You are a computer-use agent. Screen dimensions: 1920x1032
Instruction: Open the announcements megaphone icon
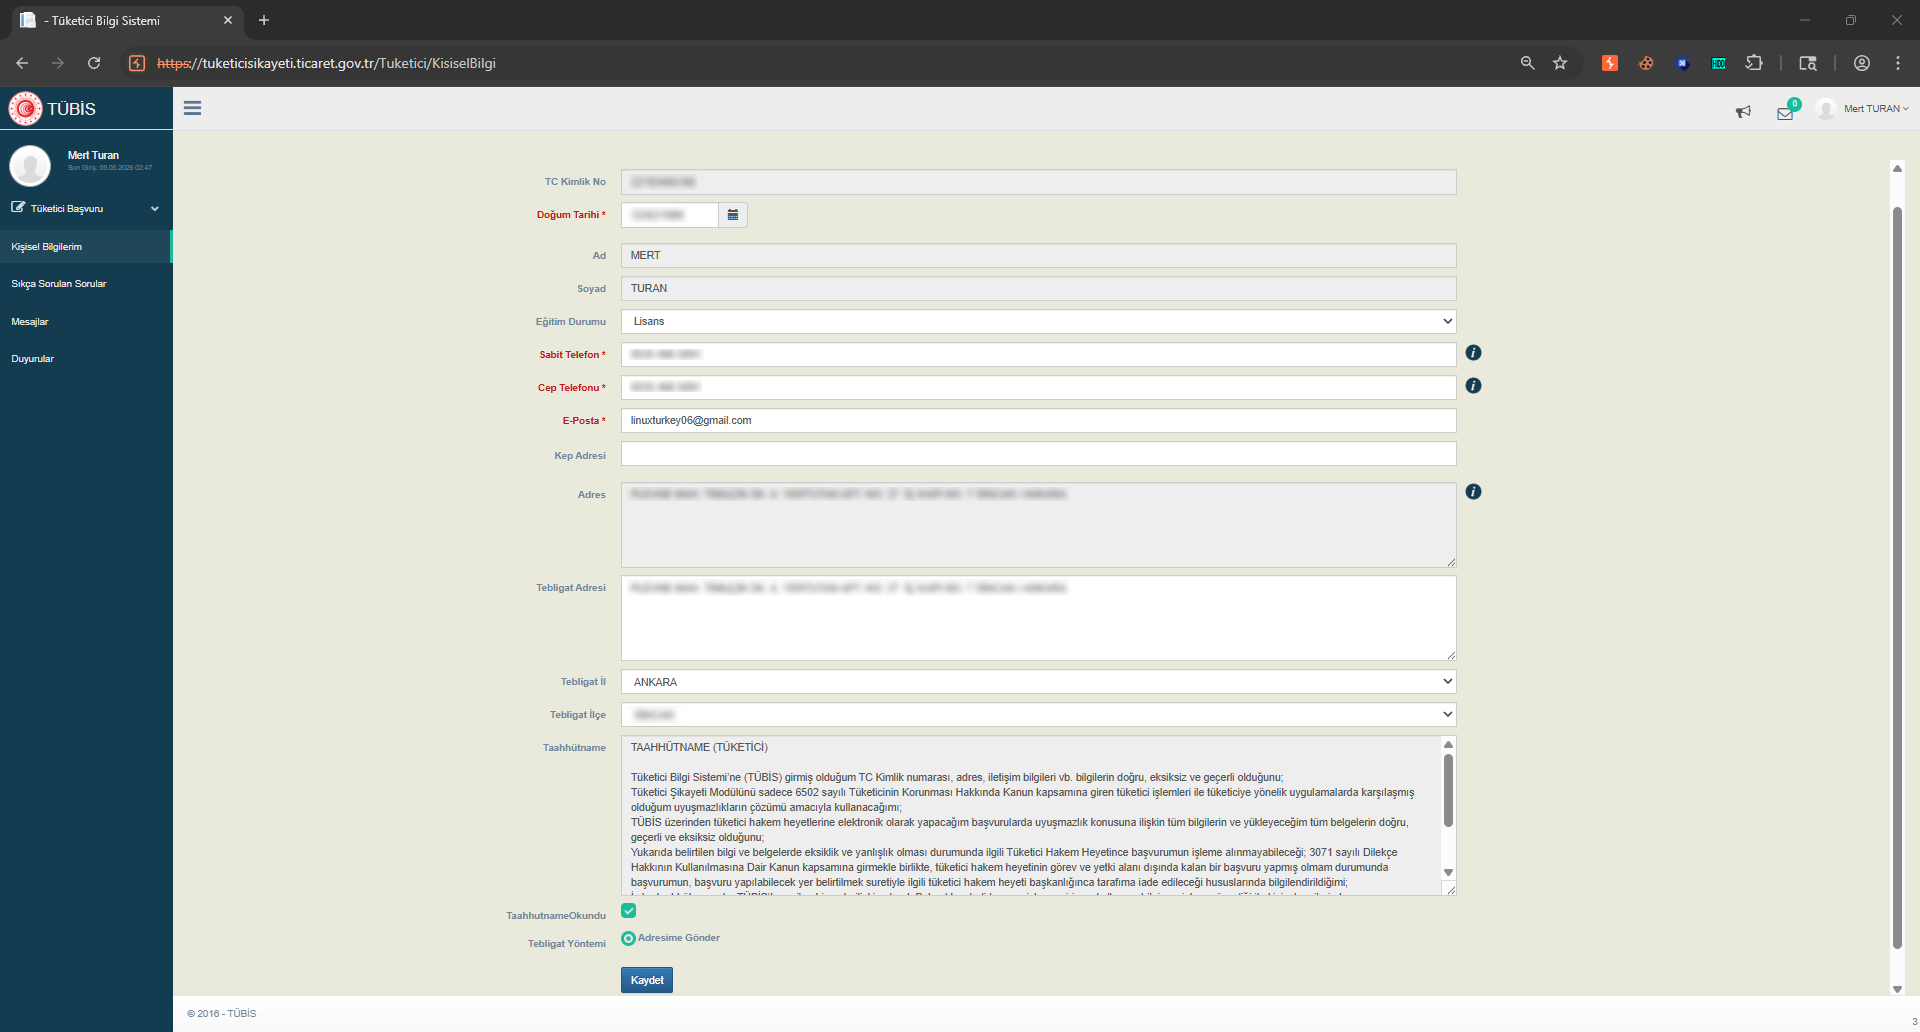tap(1743, 111)
